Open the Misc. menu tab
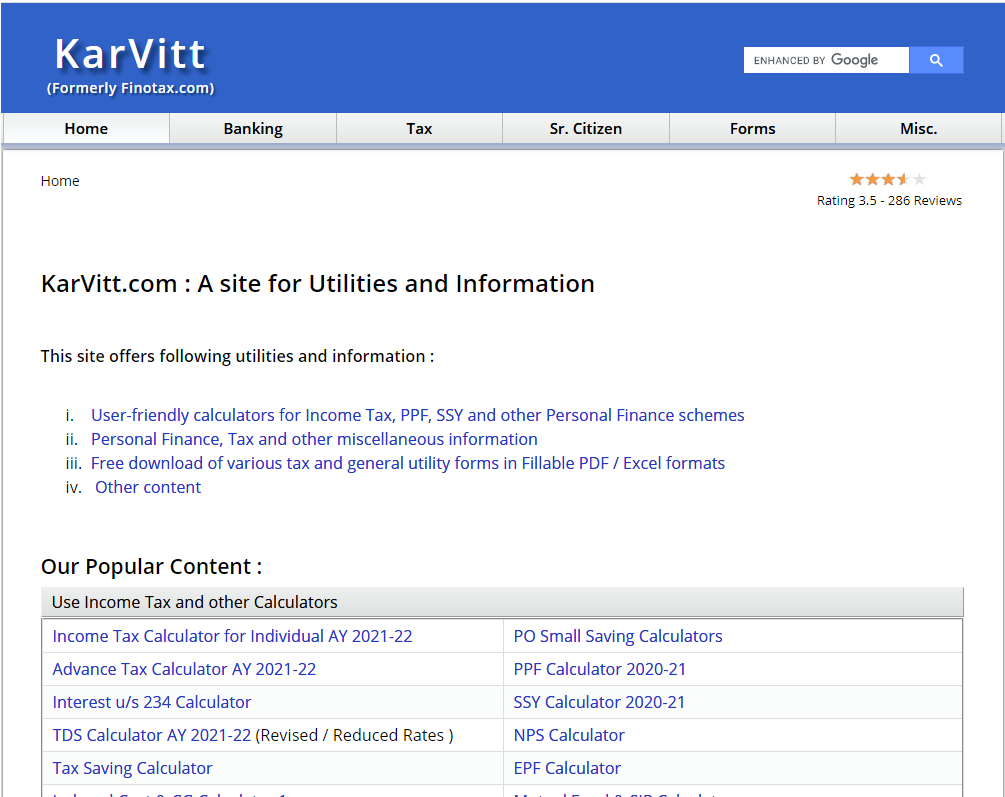Image resolution: width=1005 pixels, height=797 pixels. (918, 128)
